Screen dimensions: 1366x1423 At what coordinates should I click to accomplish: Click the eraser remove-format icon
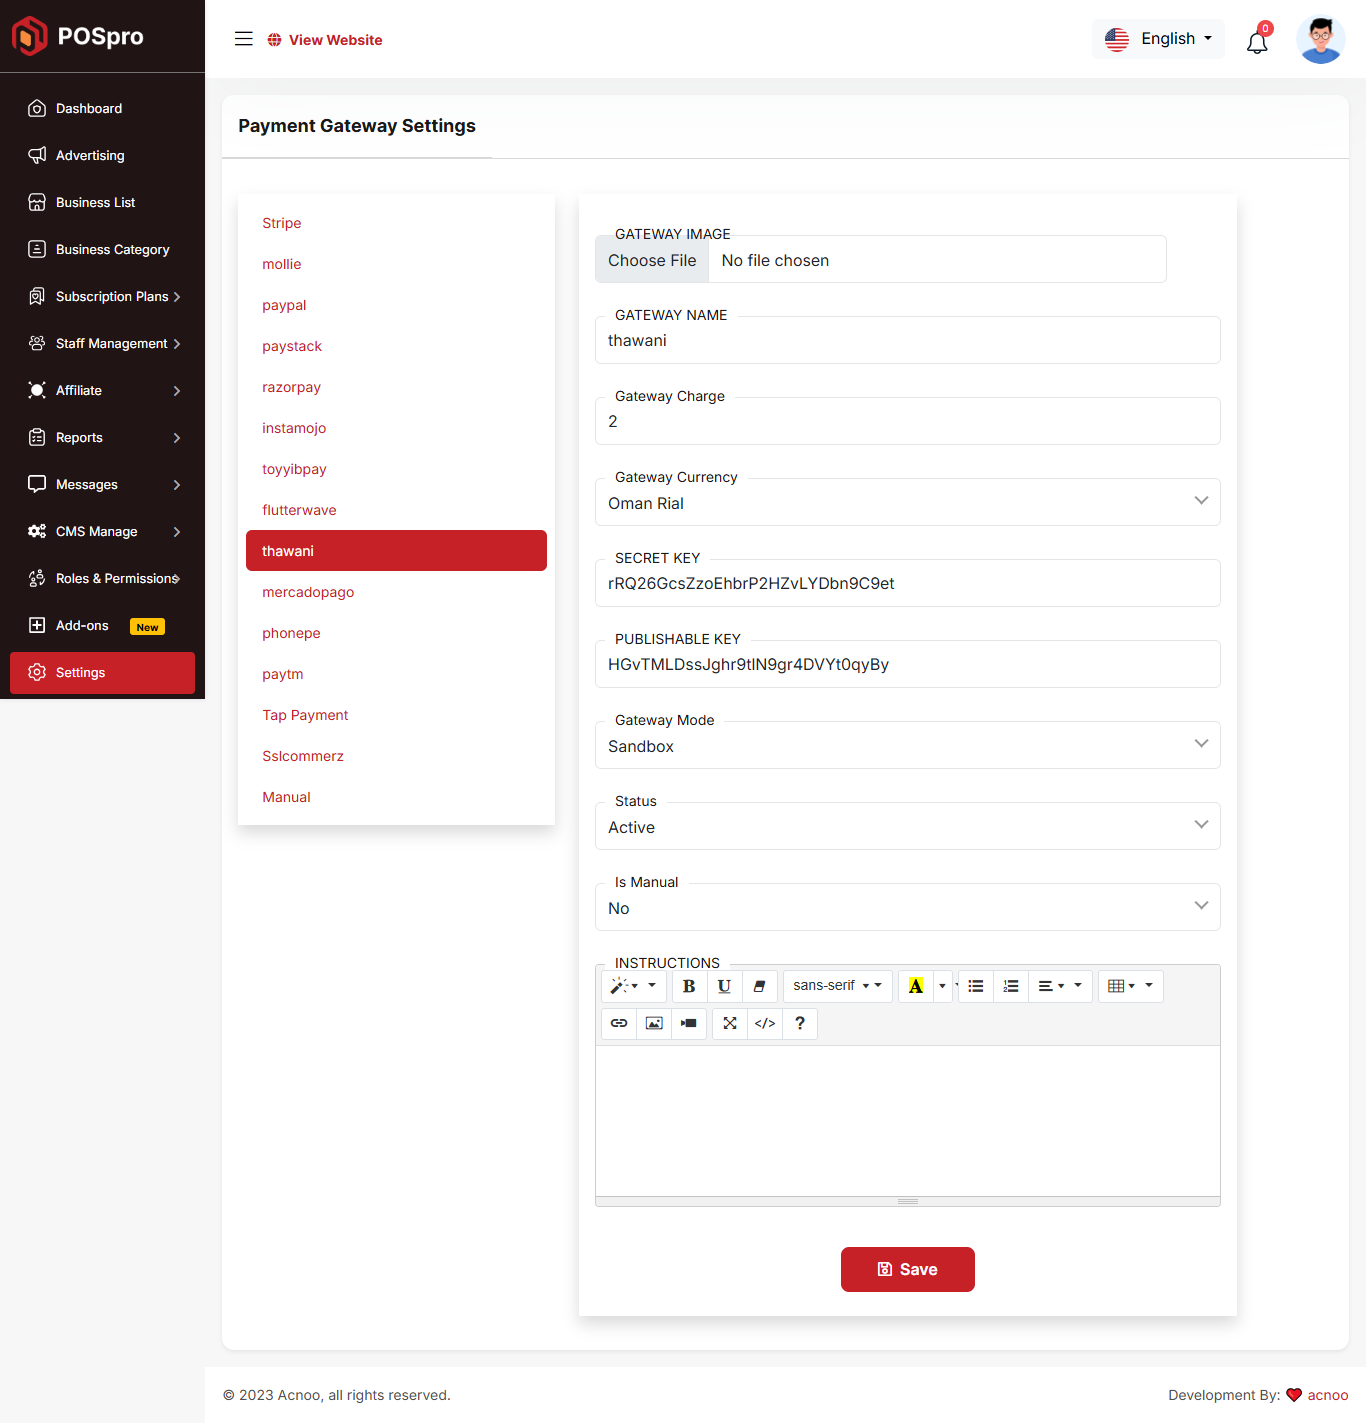click(759, 986)
